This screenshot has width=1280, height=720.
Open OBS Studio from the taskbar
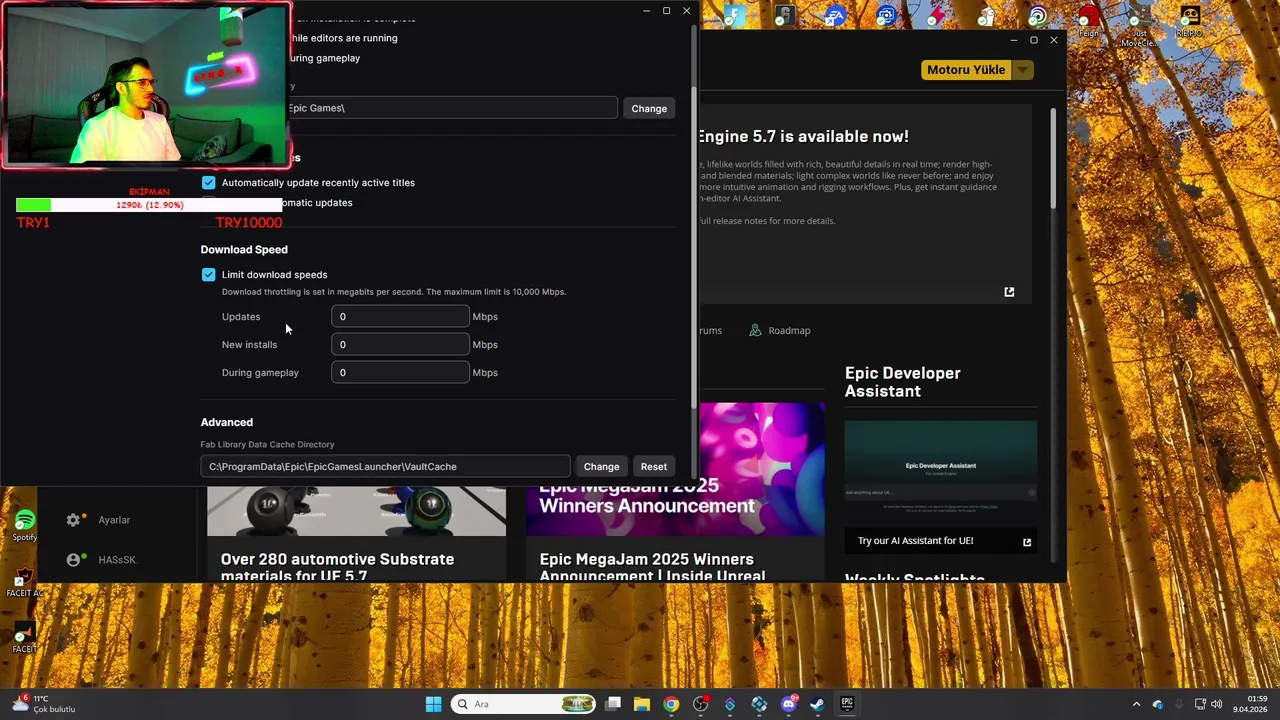tap(700, 704)
